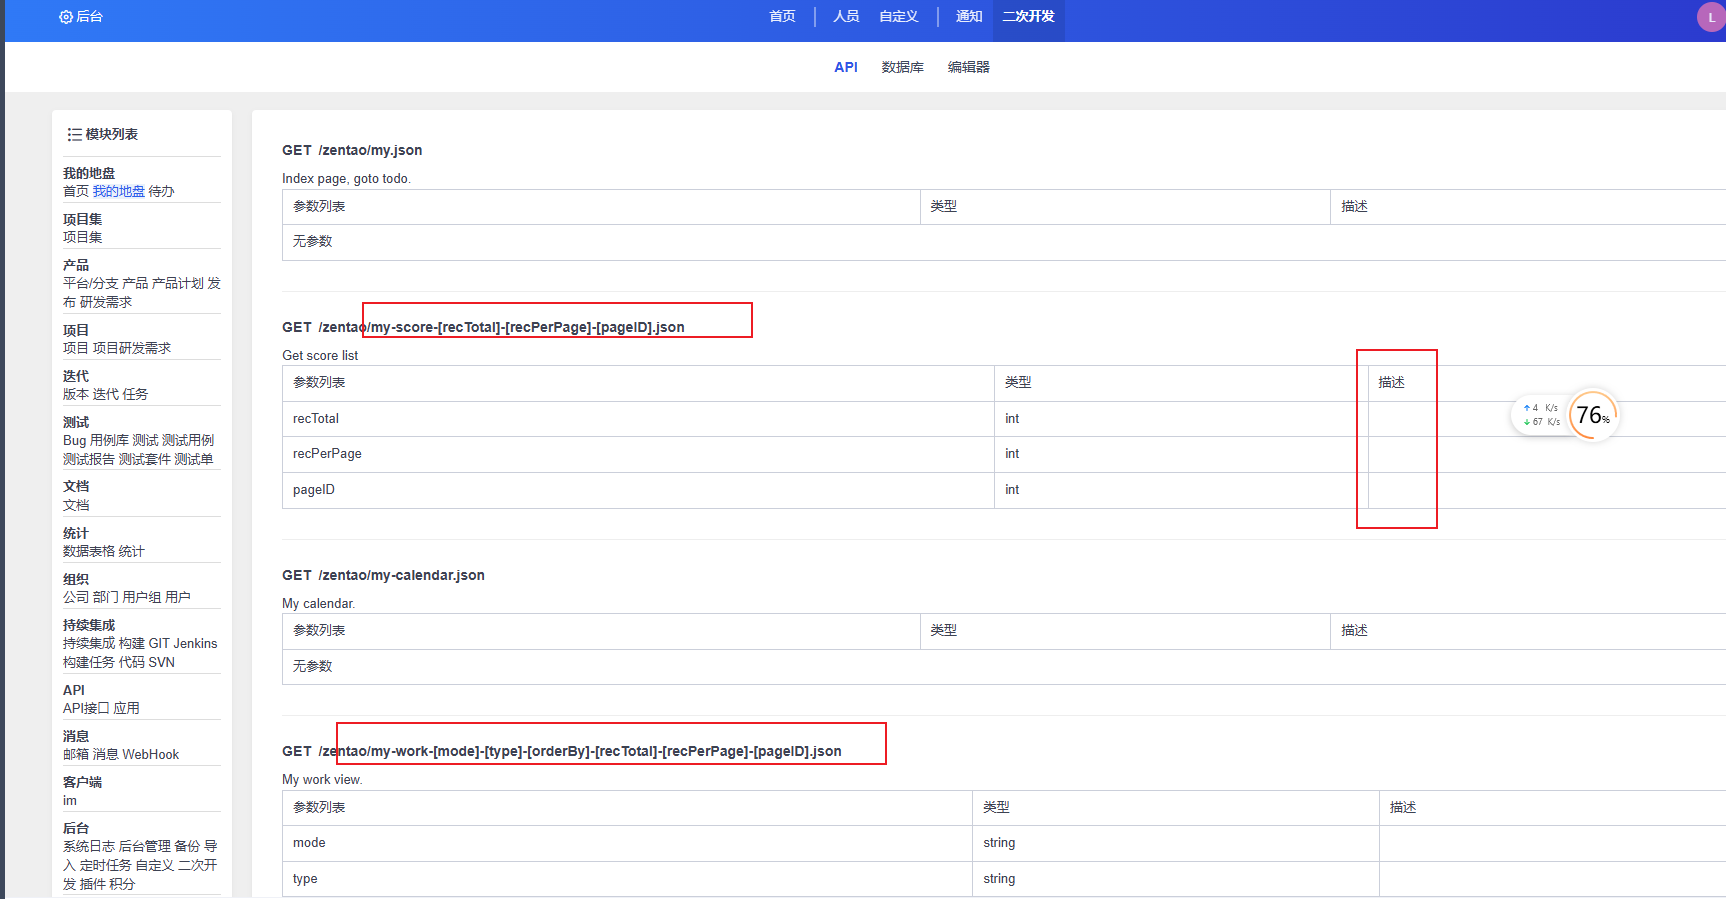The width and height of the screenshot is (1726, 899).
Task: Open the Bug module in sidebar
Action: click(x=74, y=440)
